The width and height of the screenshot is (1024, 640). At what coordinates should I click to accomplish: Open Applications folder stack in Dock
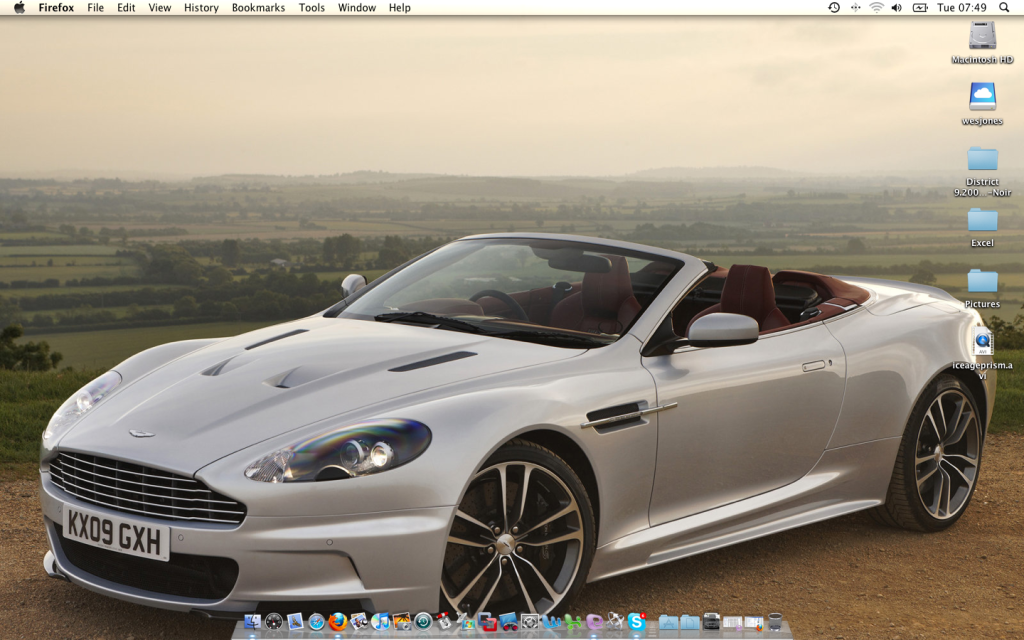coord(667,621)
